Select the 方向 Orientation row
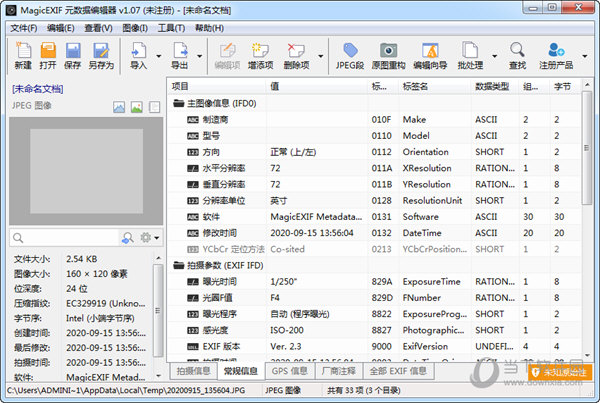Screen dimensions: 600x403 click(374, 152)
